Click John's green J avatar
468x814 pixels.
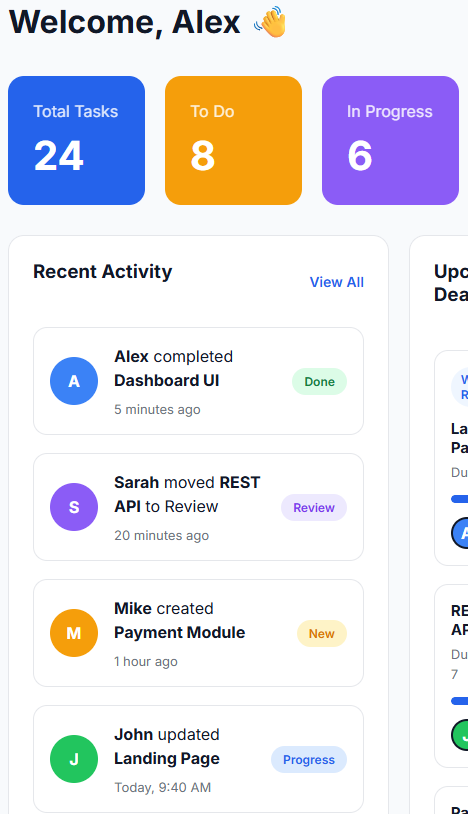click(74, 759)
